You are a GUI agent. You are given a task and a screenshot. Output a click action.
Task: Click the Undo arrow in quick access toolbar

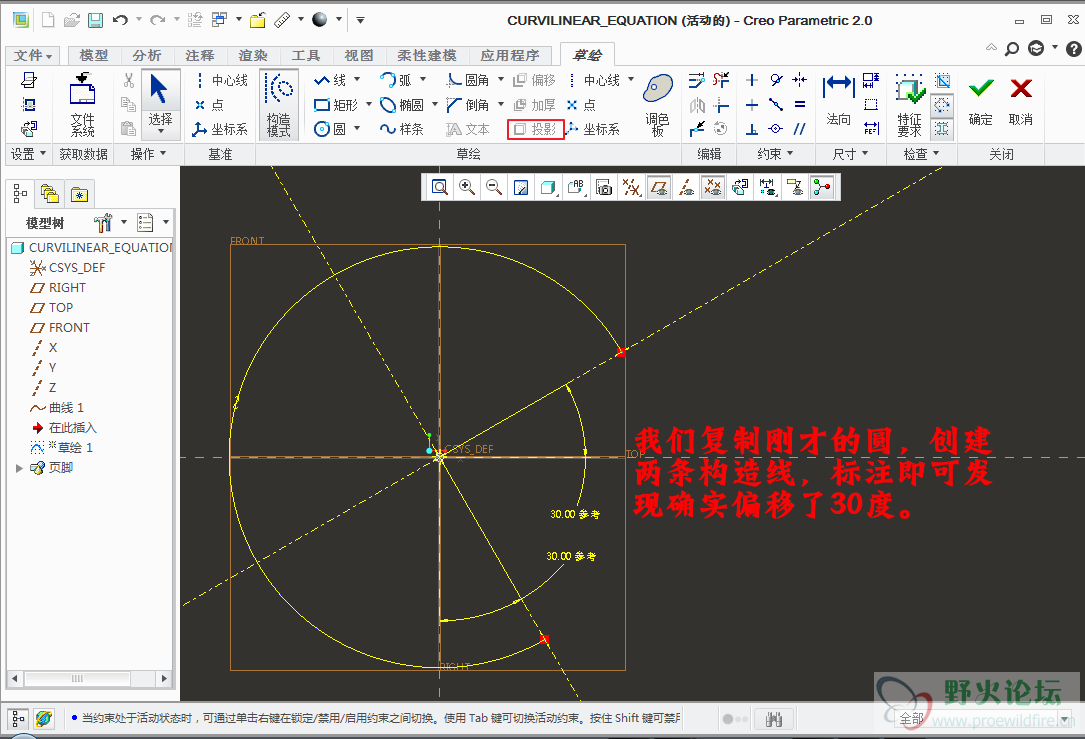120,20
